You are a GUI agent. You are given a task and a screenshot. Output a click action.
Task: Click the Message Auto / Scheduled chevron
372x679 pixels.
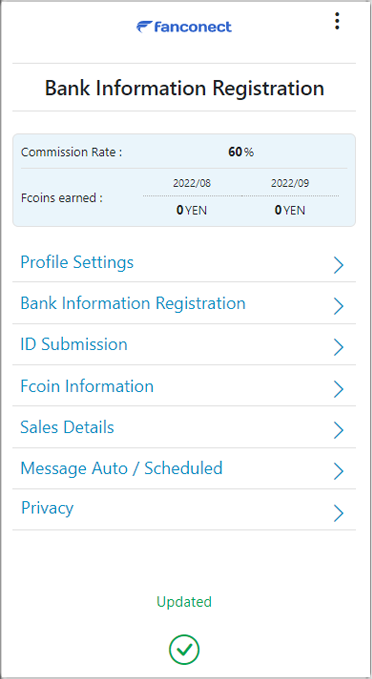[339, 471]
